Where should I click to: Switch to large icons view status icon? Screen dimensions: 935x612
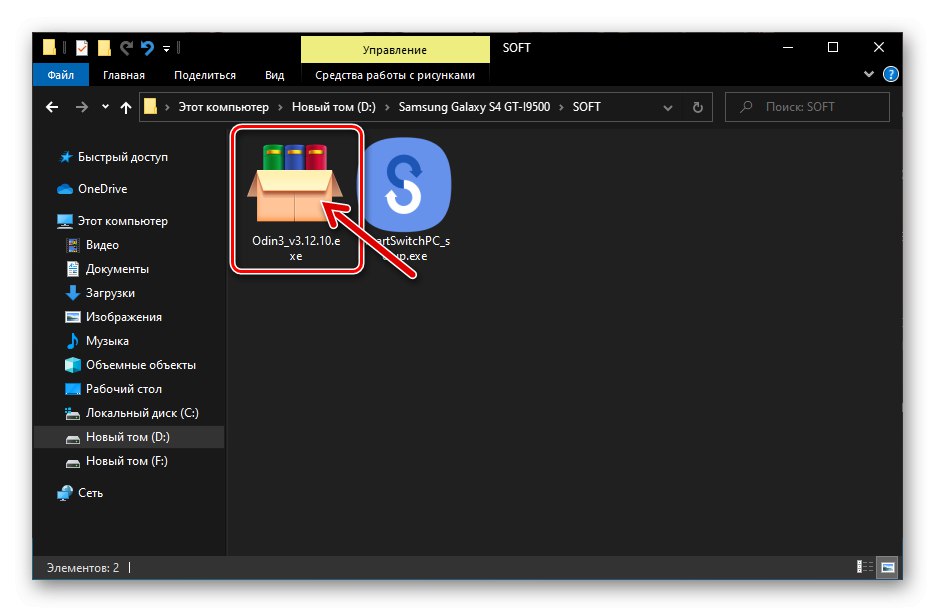pos(887,567)
